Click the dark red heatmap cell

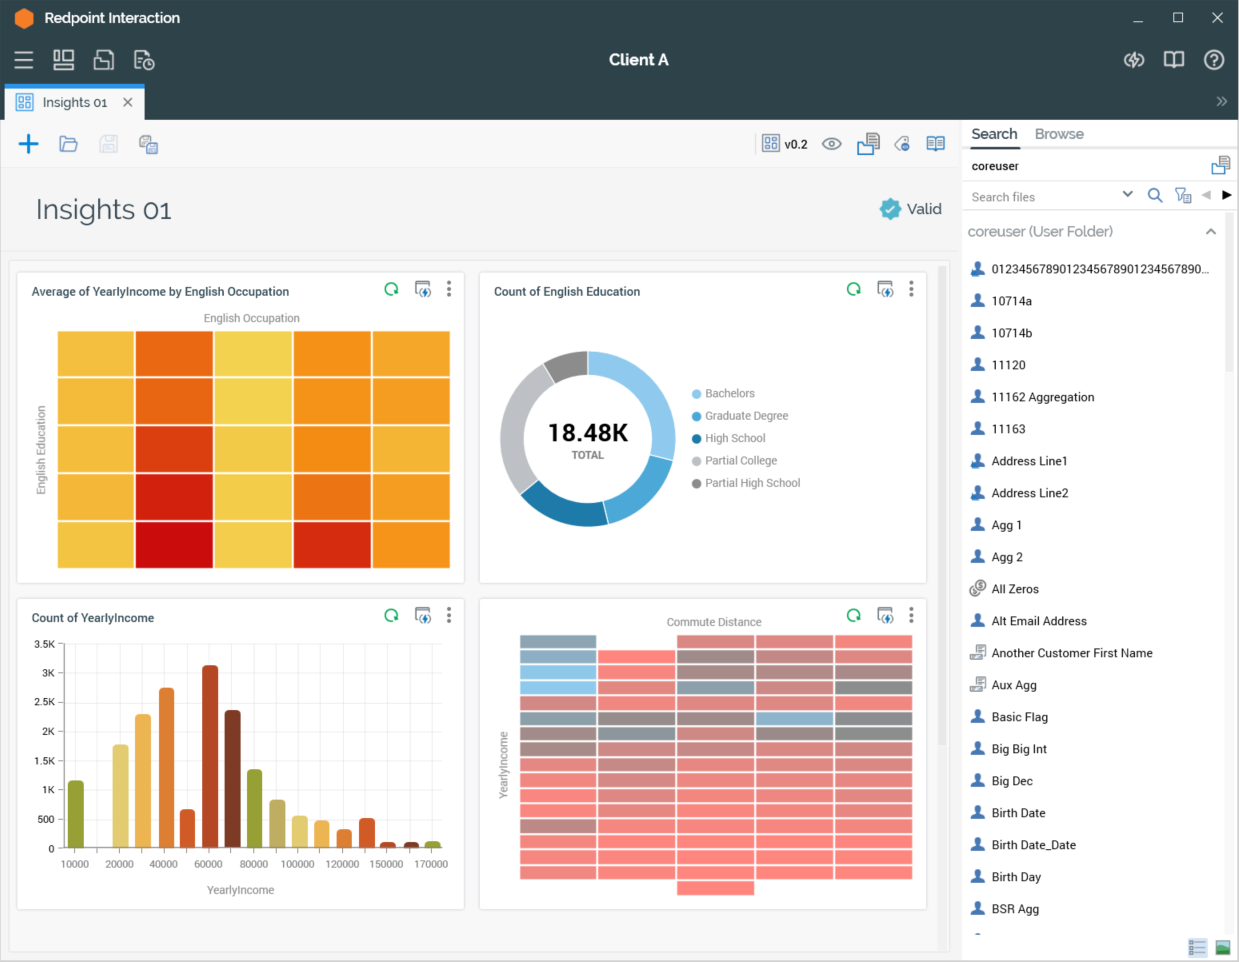tap(174, 545)
